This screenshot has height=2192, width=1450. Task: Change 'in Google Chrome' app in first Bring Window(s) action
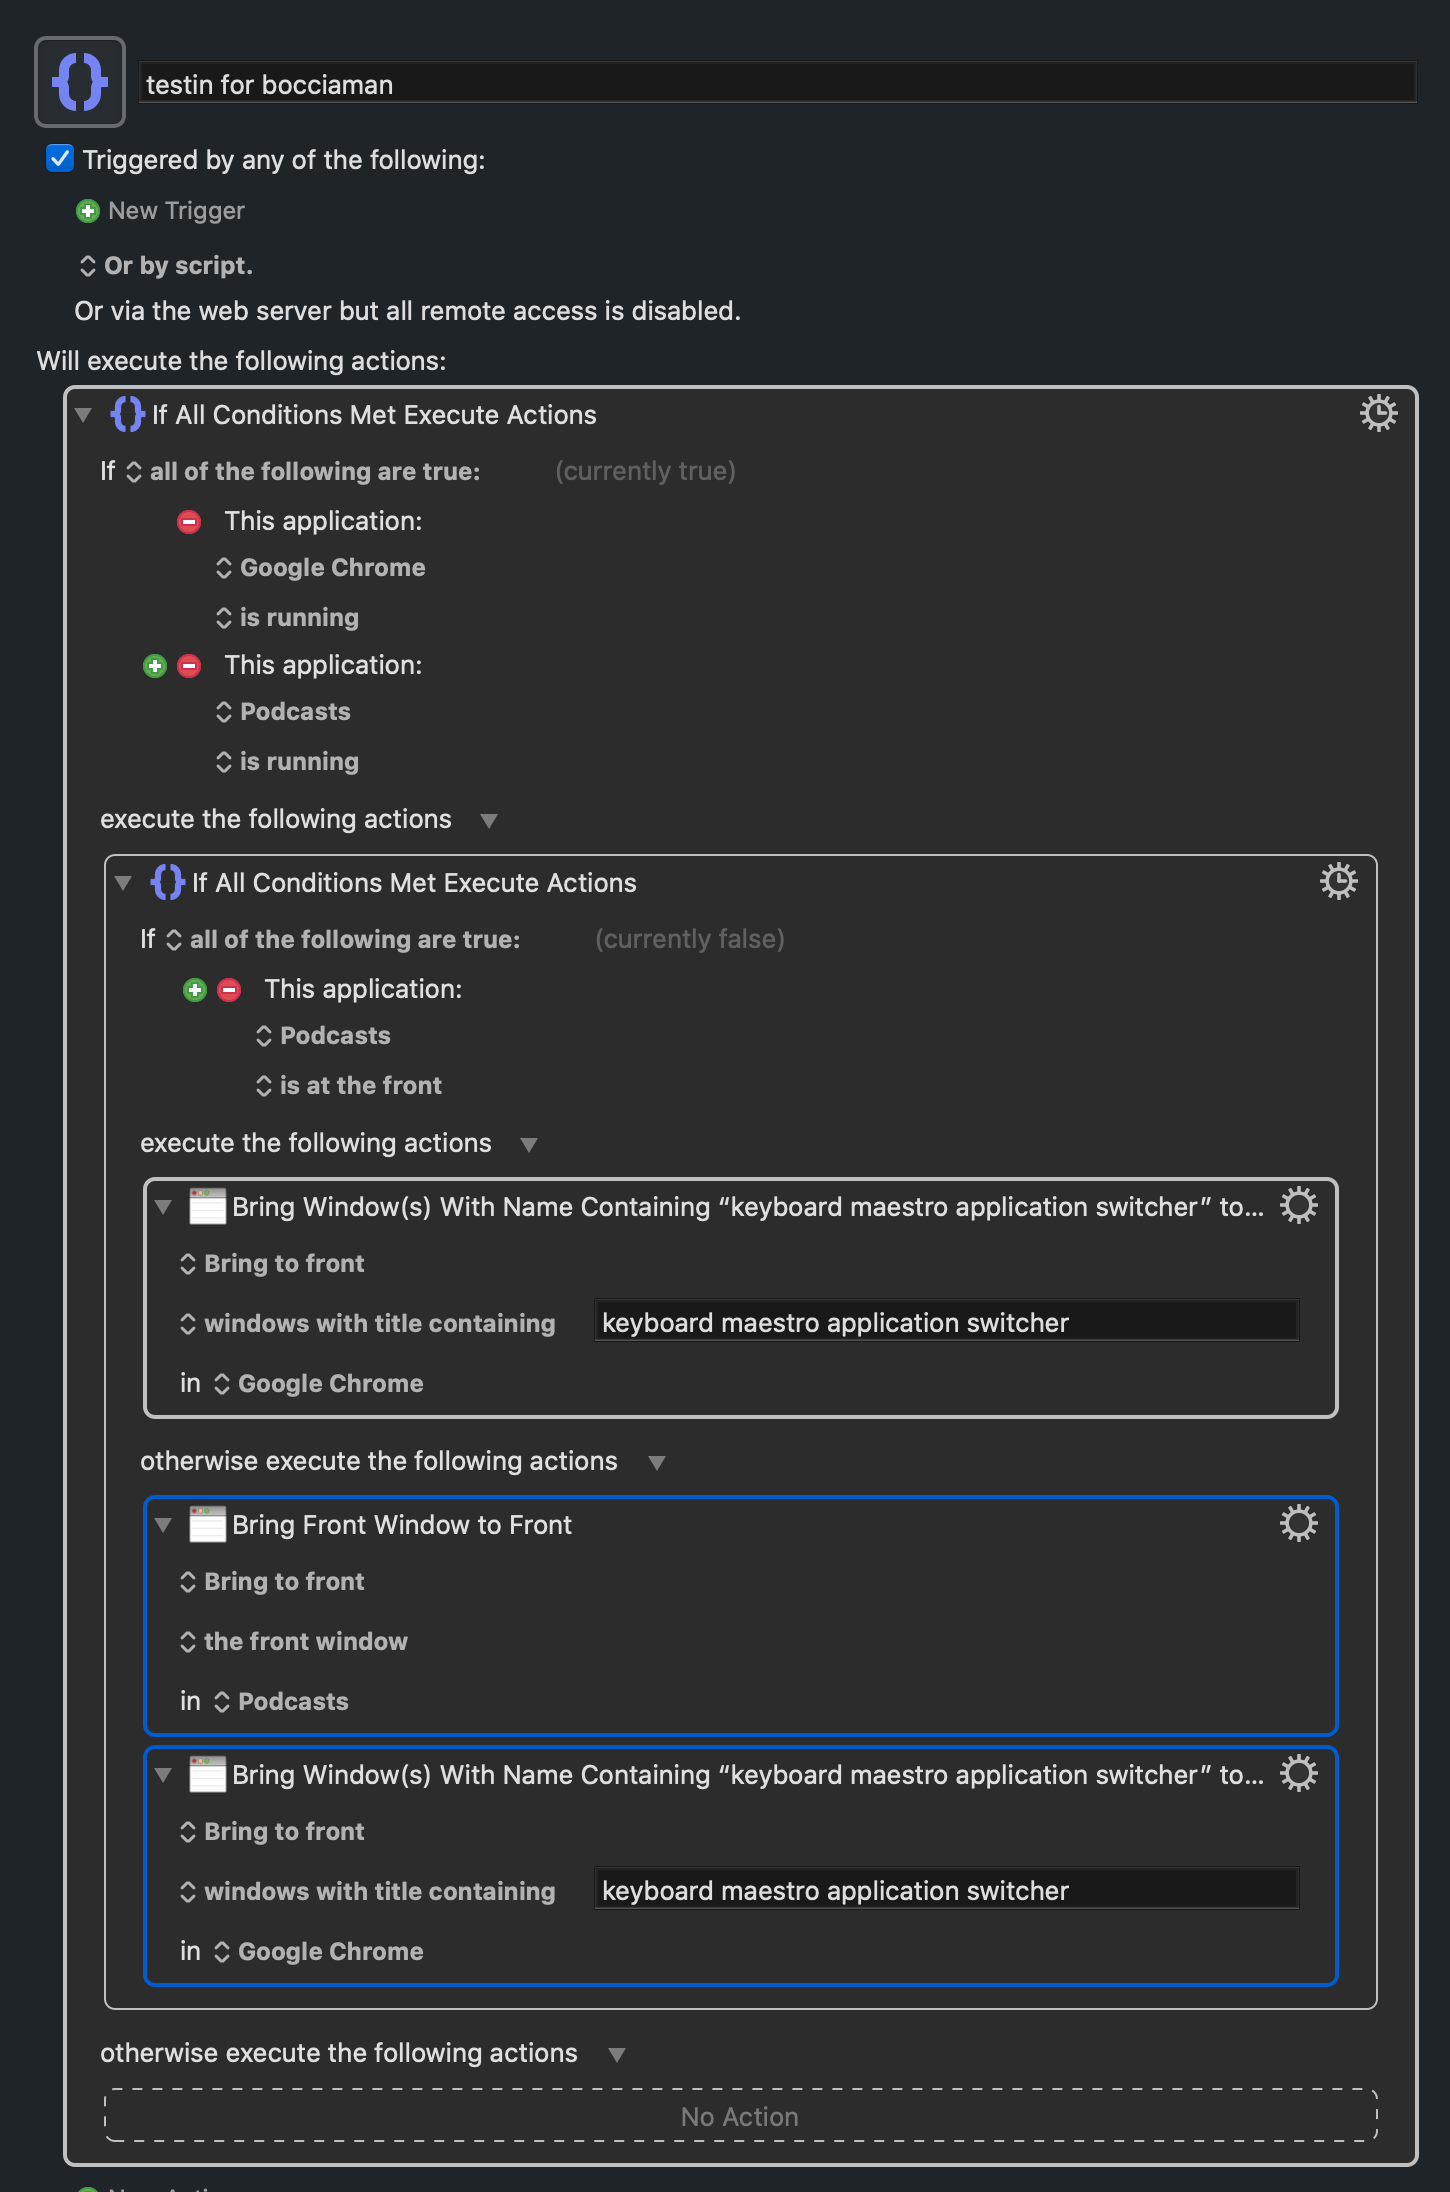(318, 1384)
